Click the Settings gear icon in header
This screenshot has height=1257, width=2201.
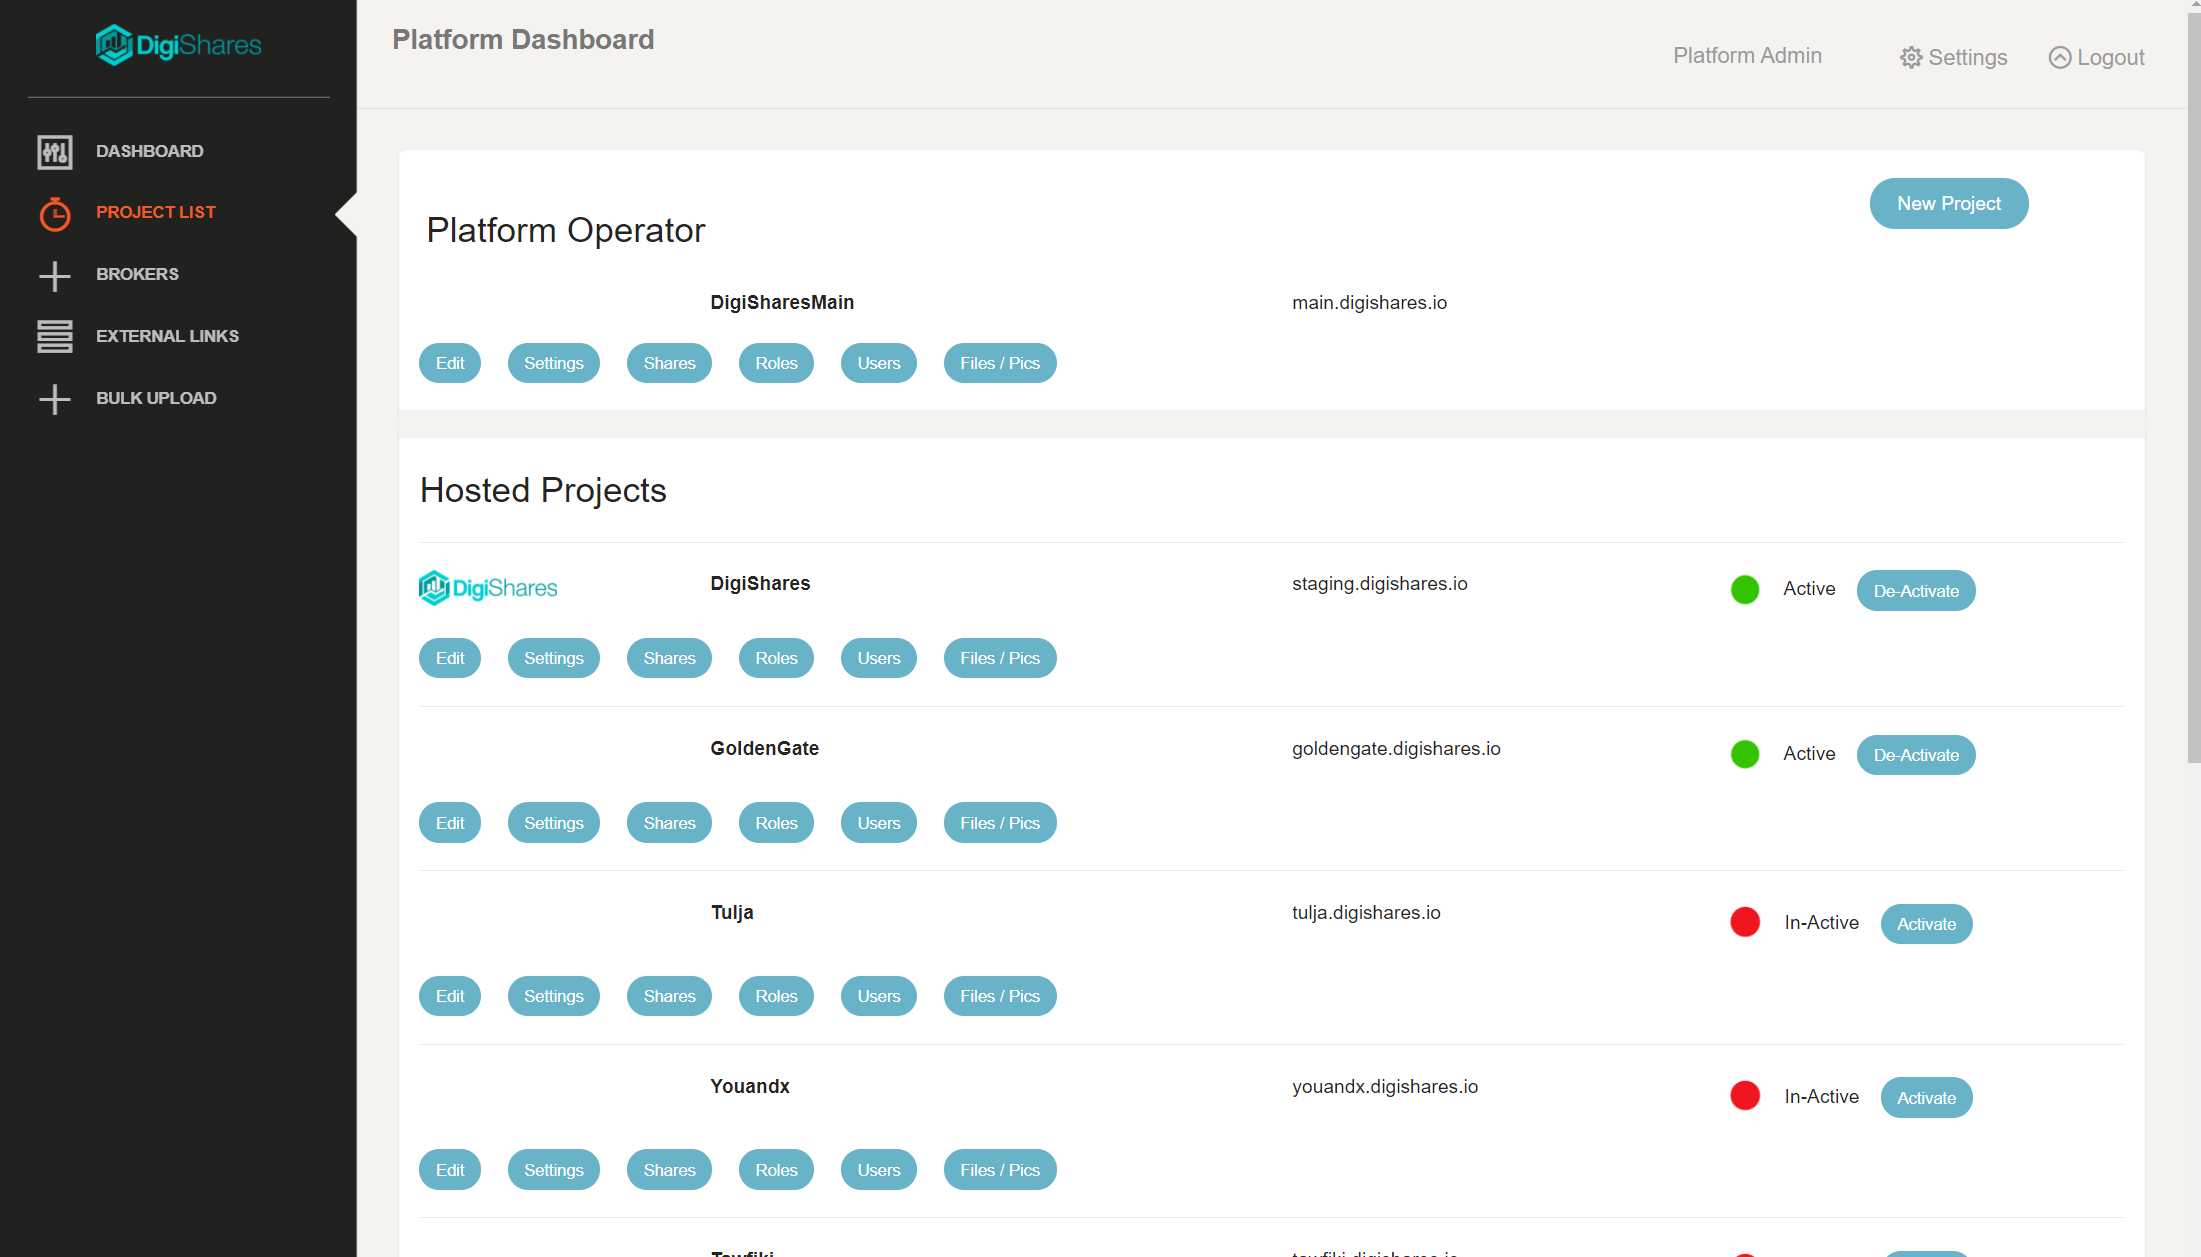[1911, 57]
